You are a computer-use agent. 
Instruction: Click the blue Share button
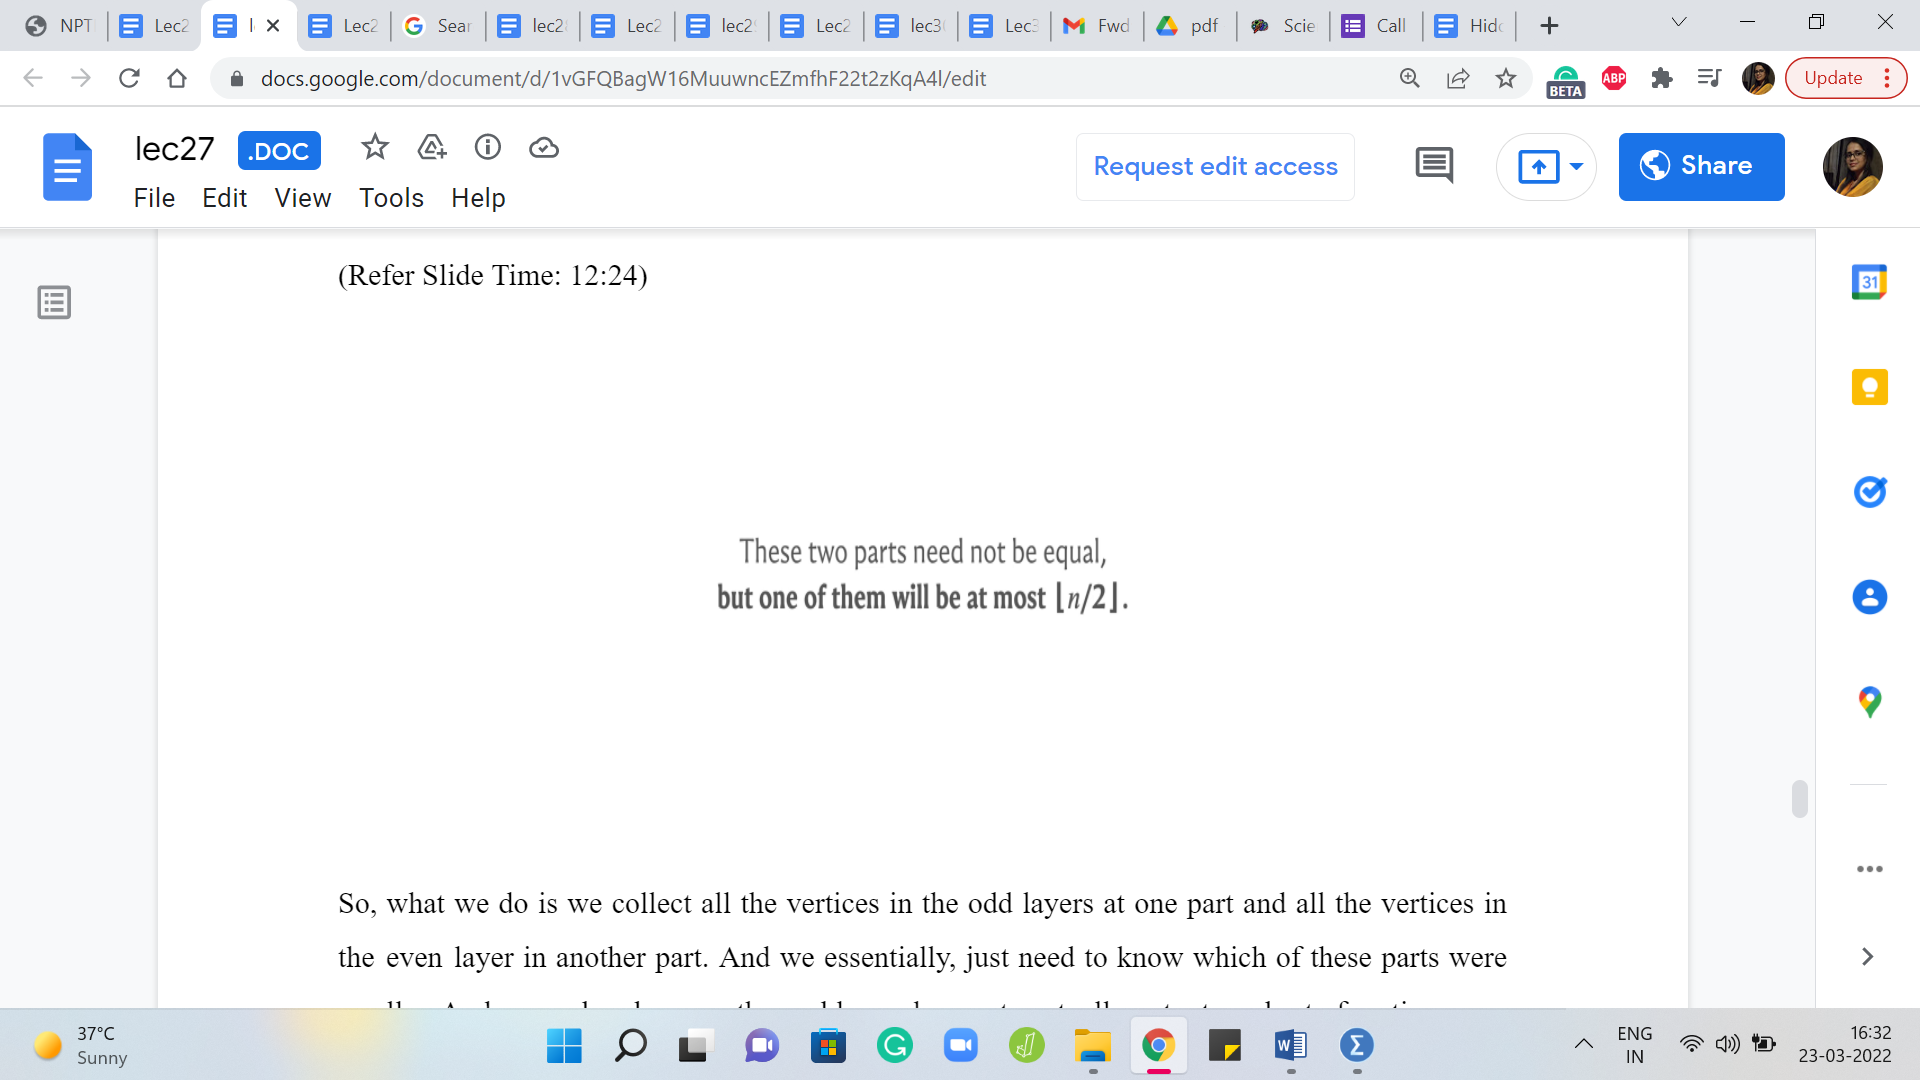click(1701, 166)
